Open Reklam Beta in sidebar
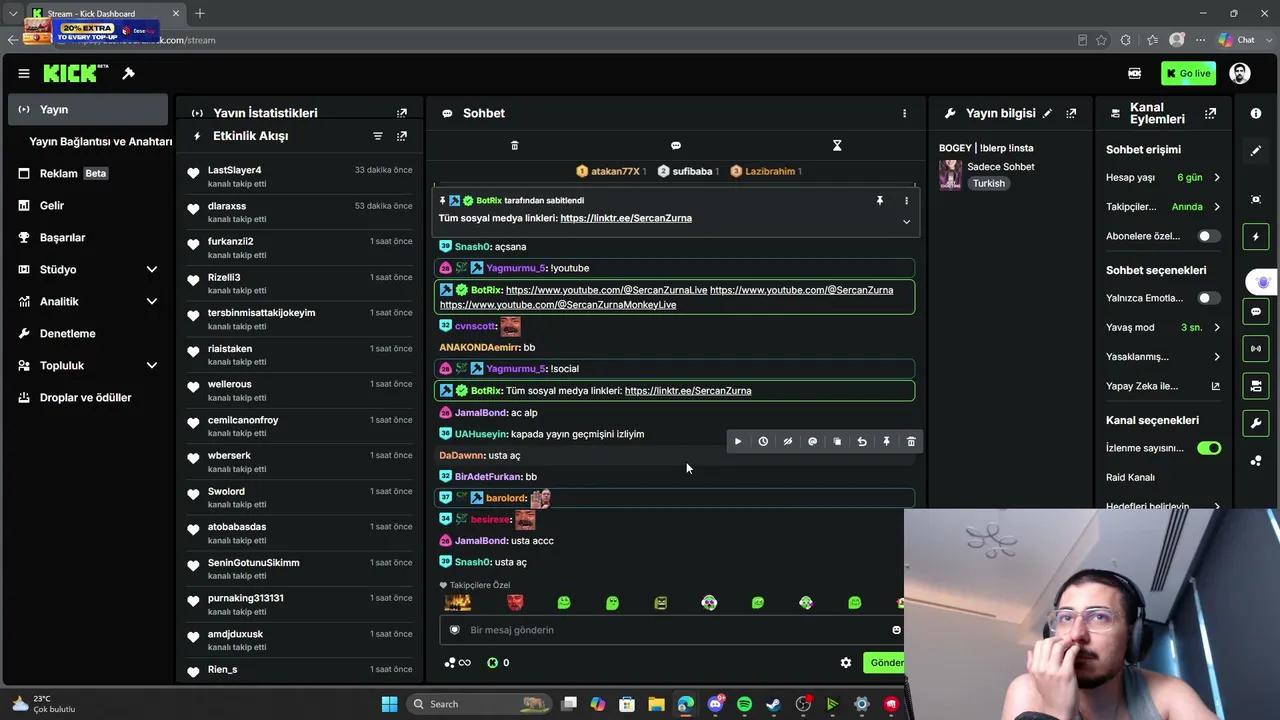 tap(88, 174)
